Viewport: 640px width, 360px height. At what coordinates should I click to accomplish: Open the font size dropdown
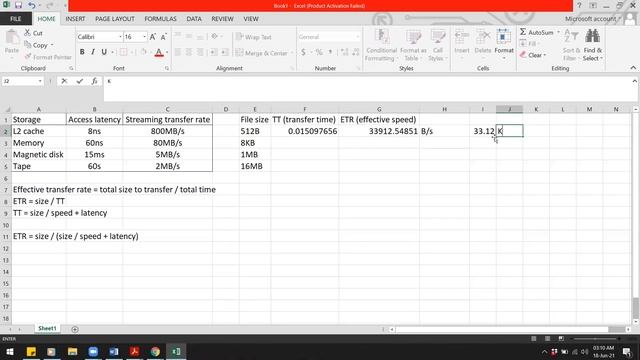coord(144,37)
